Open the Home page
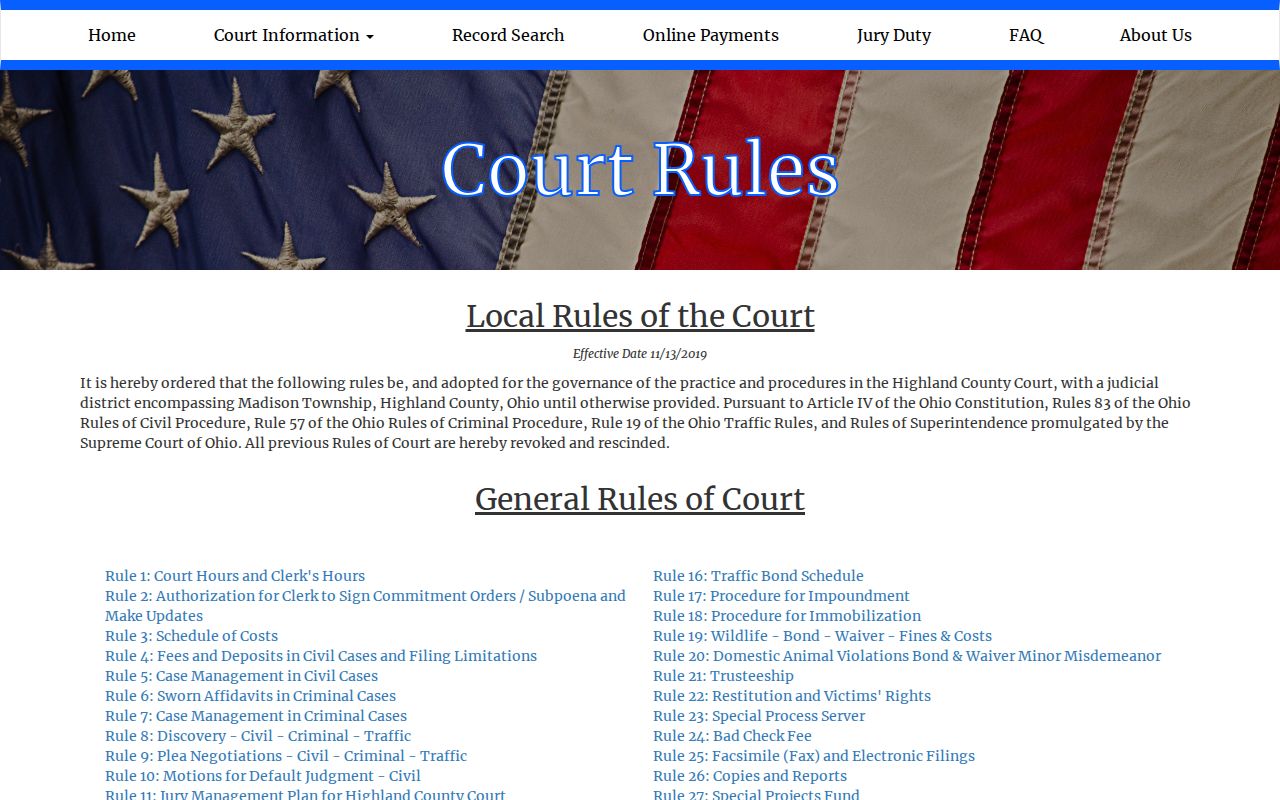 tap(112, 35)
